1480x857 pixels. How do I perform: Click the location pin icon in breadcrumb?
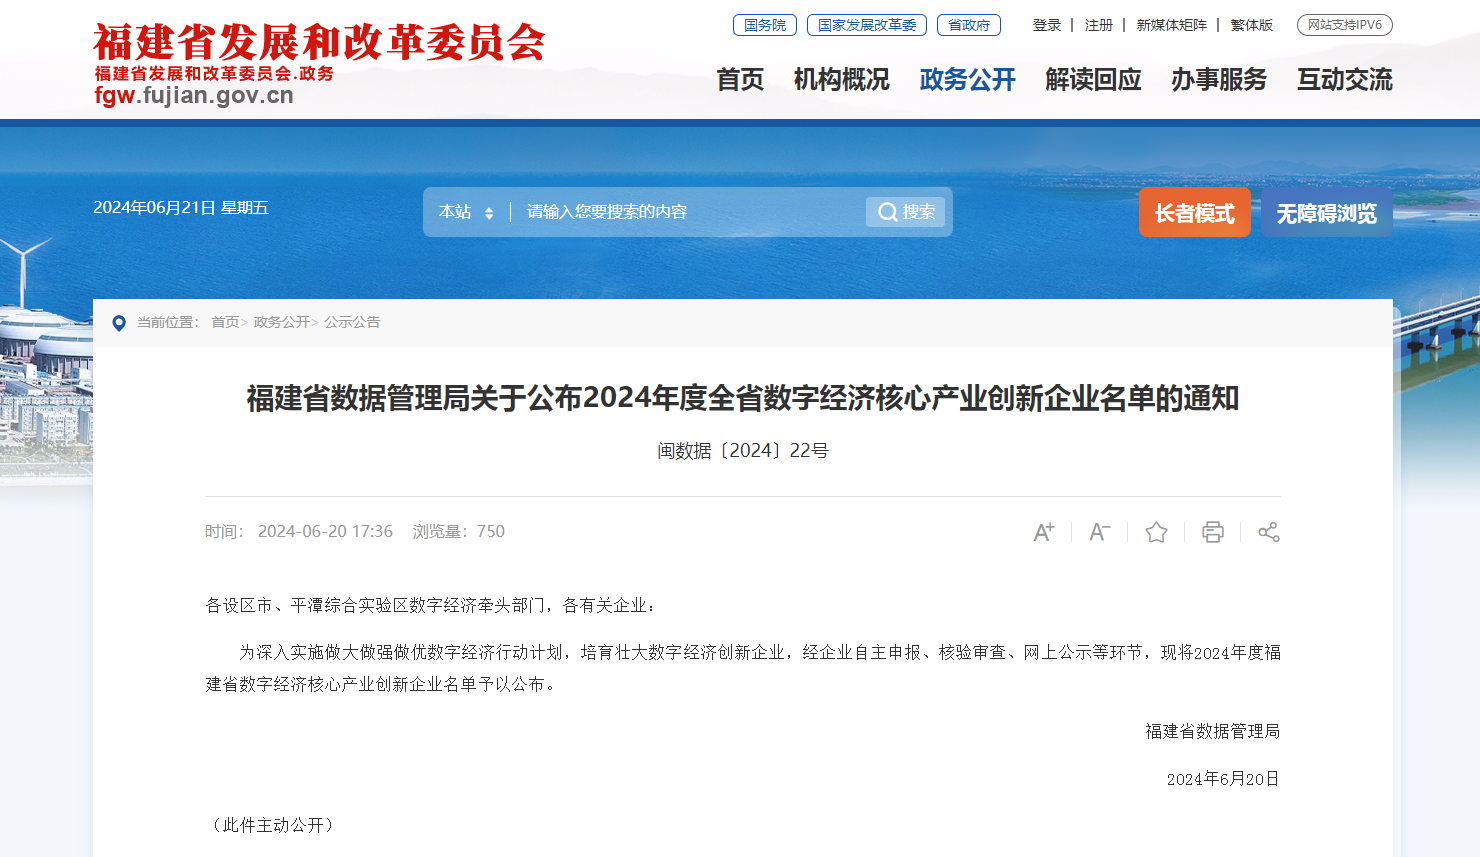[119, 323]
